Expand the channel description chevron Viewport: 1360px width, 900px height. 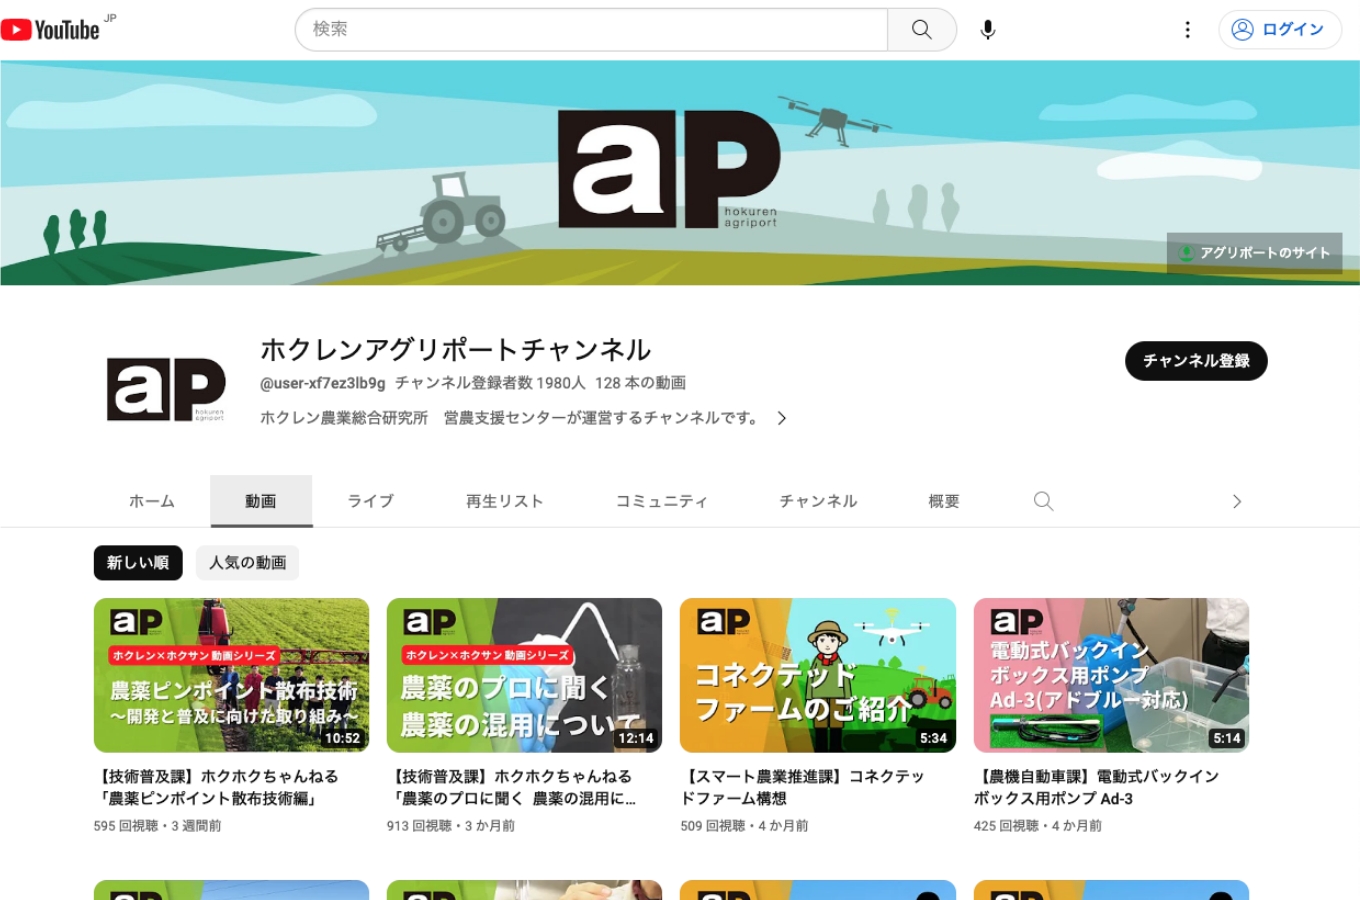click(x=782, y=419)
